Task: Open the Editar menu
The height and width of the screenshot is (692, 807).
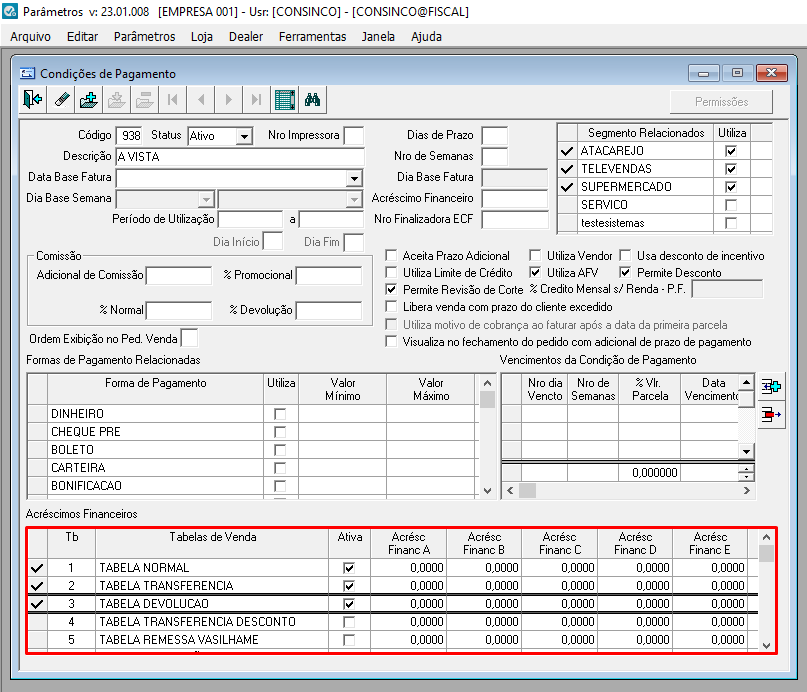Action: tap(82, 37)
